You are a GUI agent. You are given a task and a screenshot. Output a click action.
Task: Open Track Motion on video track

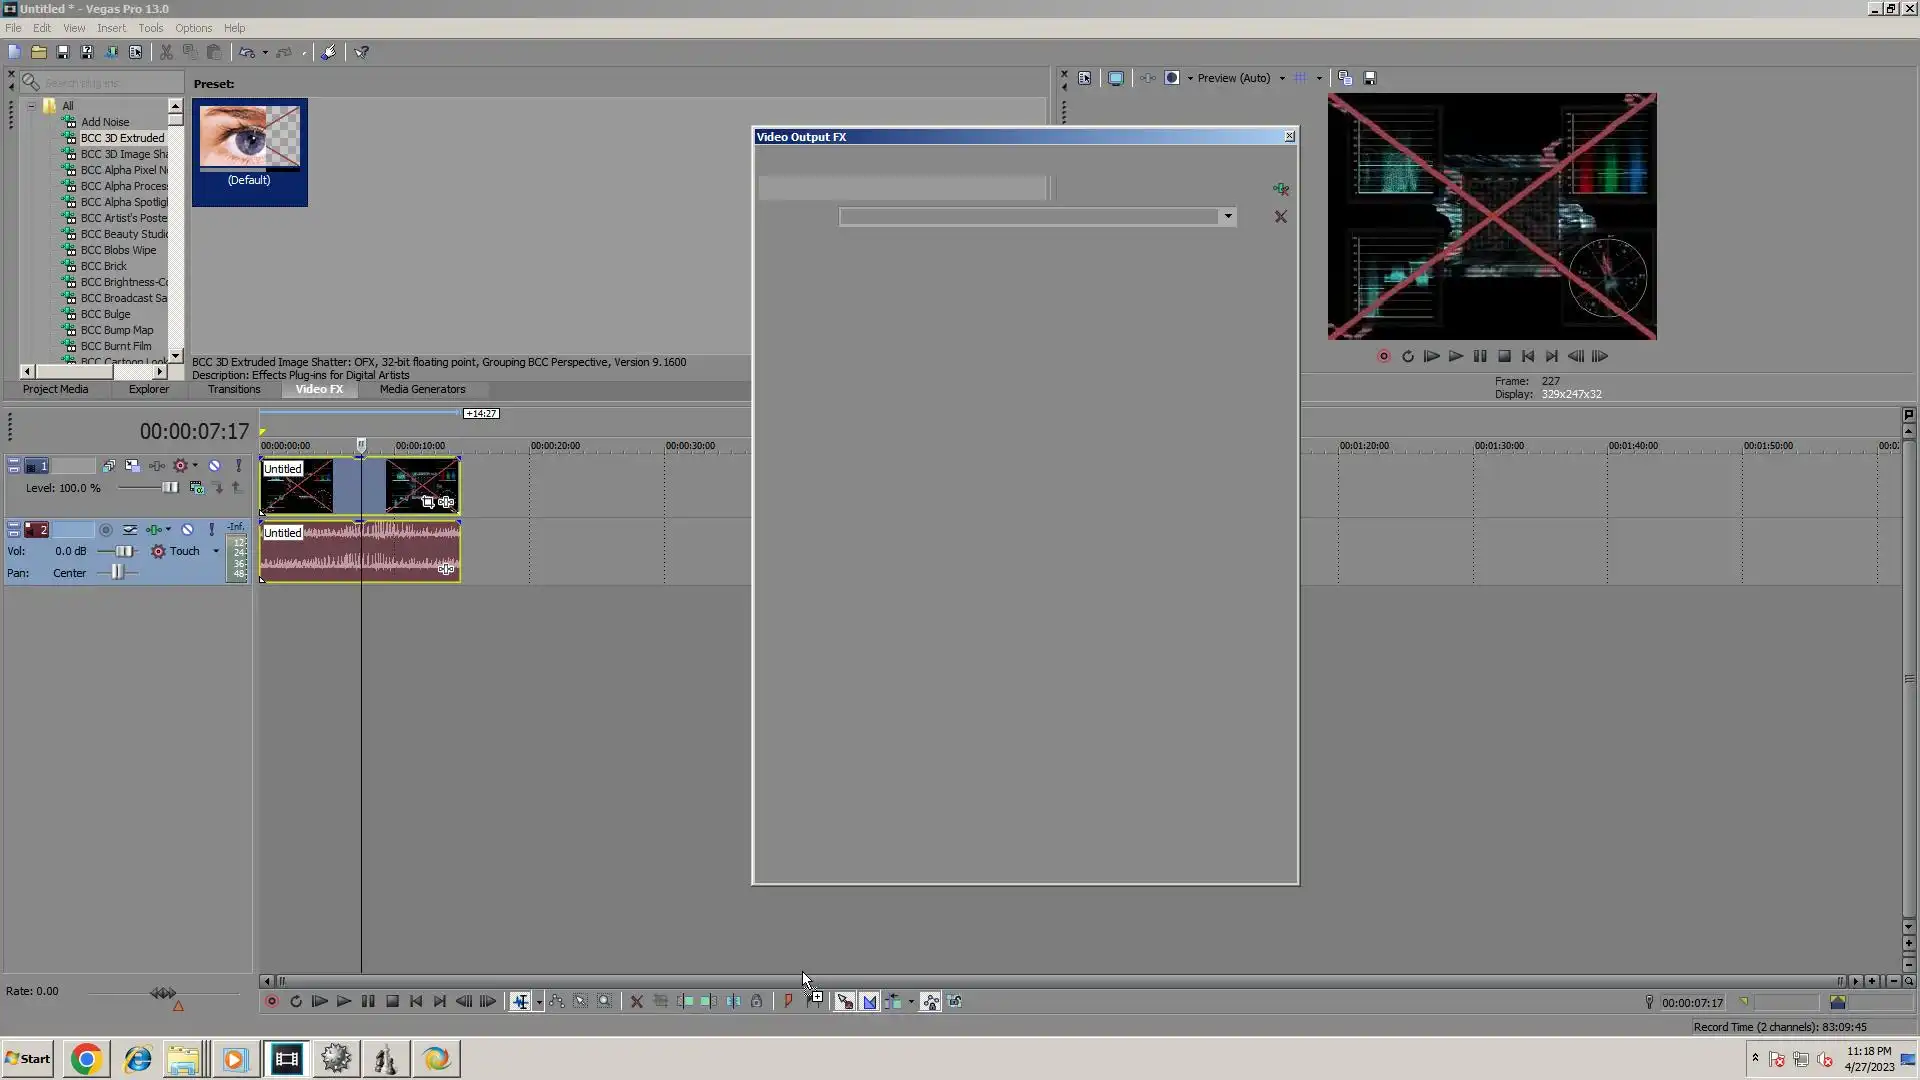(x=132, y=466)
